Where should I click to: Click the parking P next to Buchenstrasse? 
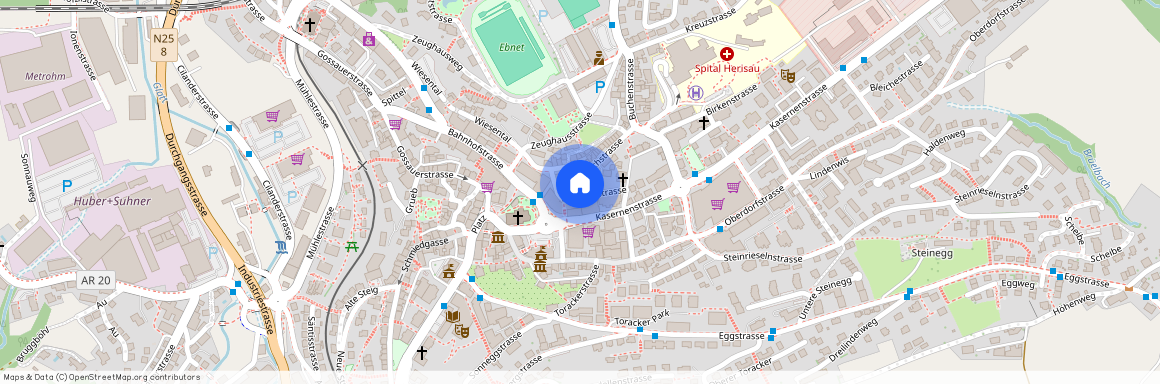[600, 87]
